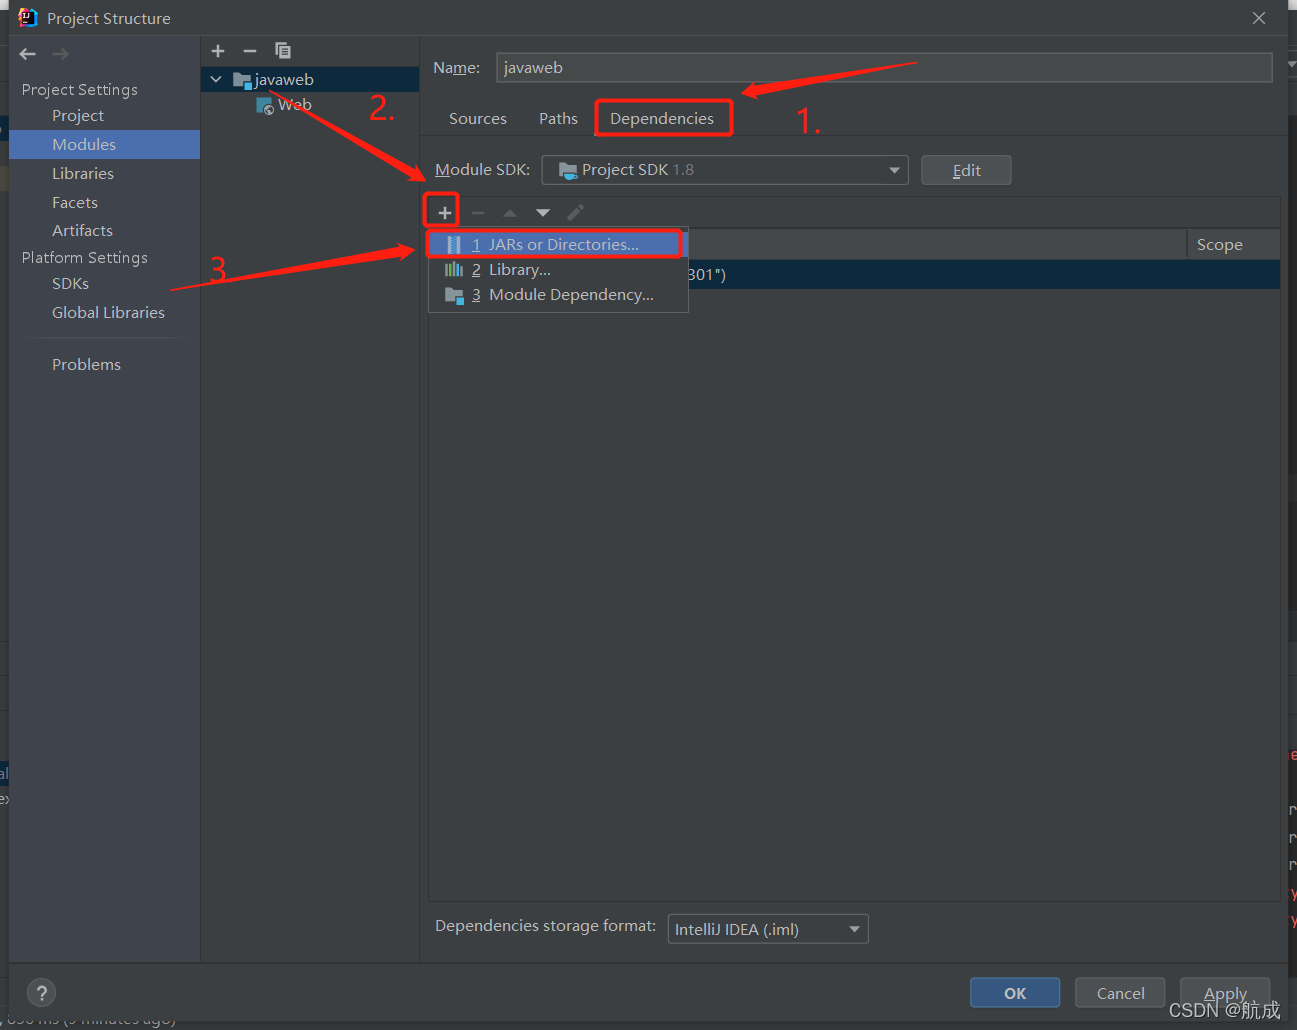Copy the selected module icon

pos(283,51)
